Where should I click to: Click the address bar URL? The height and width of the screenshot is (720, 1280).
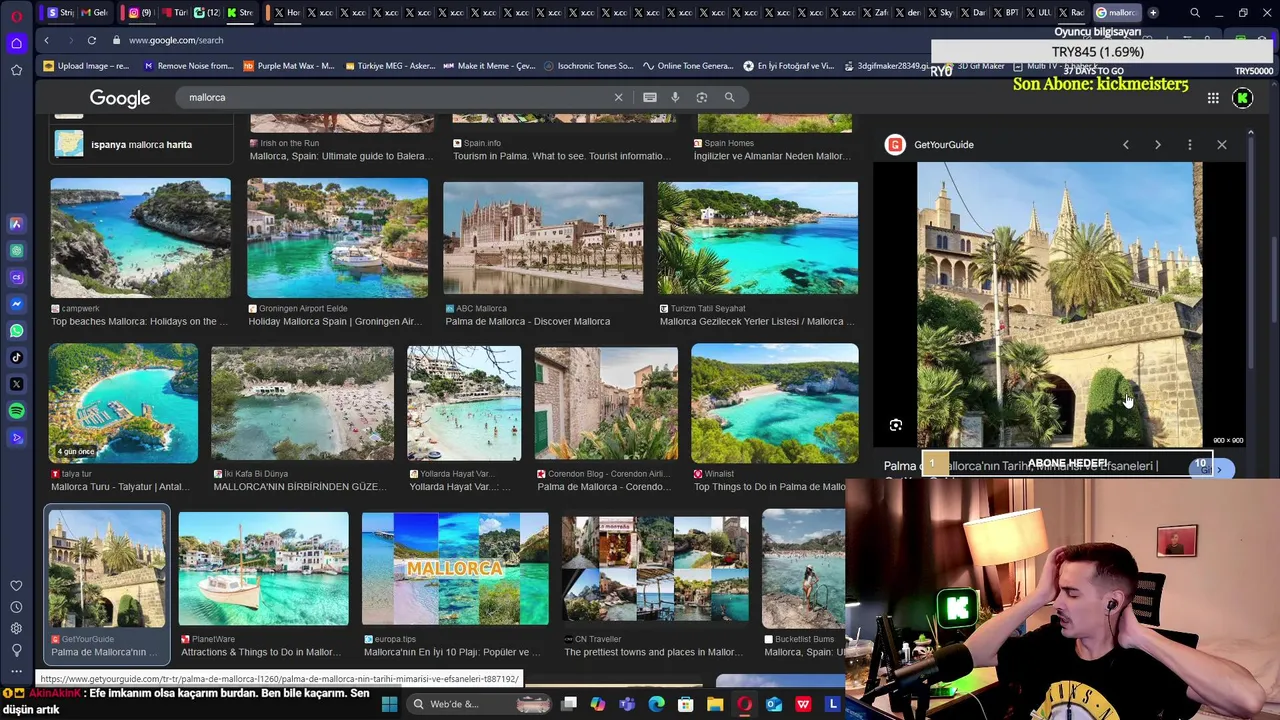[x=176, y=40]
